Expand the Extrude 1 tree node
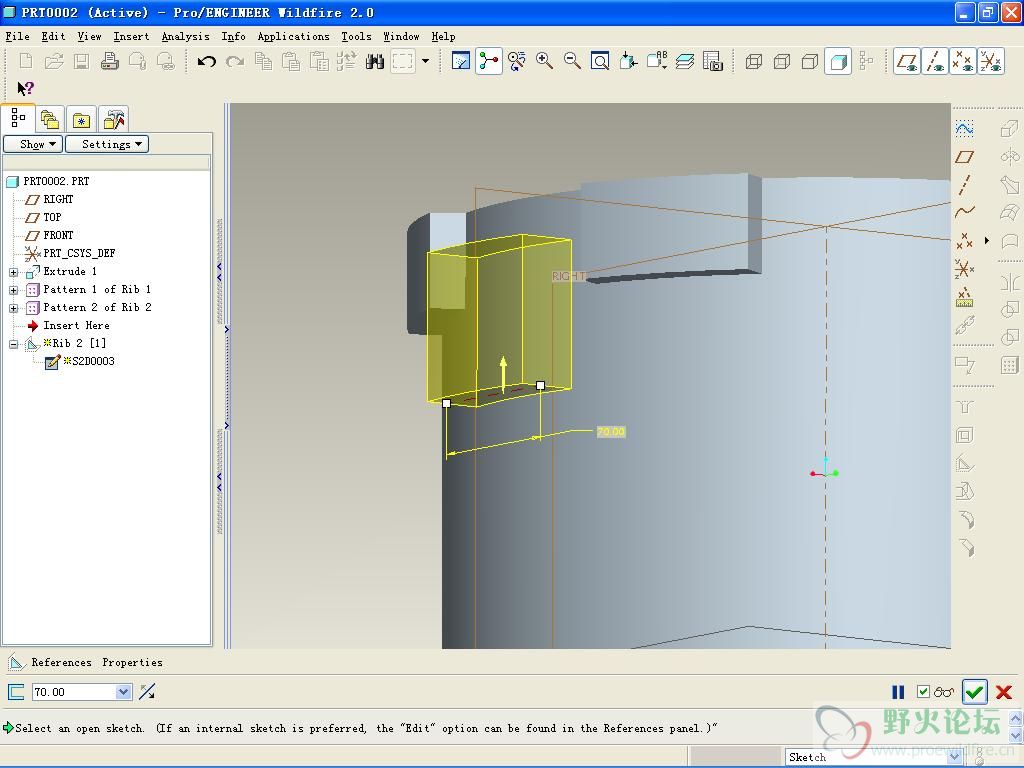 pos(14,272)
